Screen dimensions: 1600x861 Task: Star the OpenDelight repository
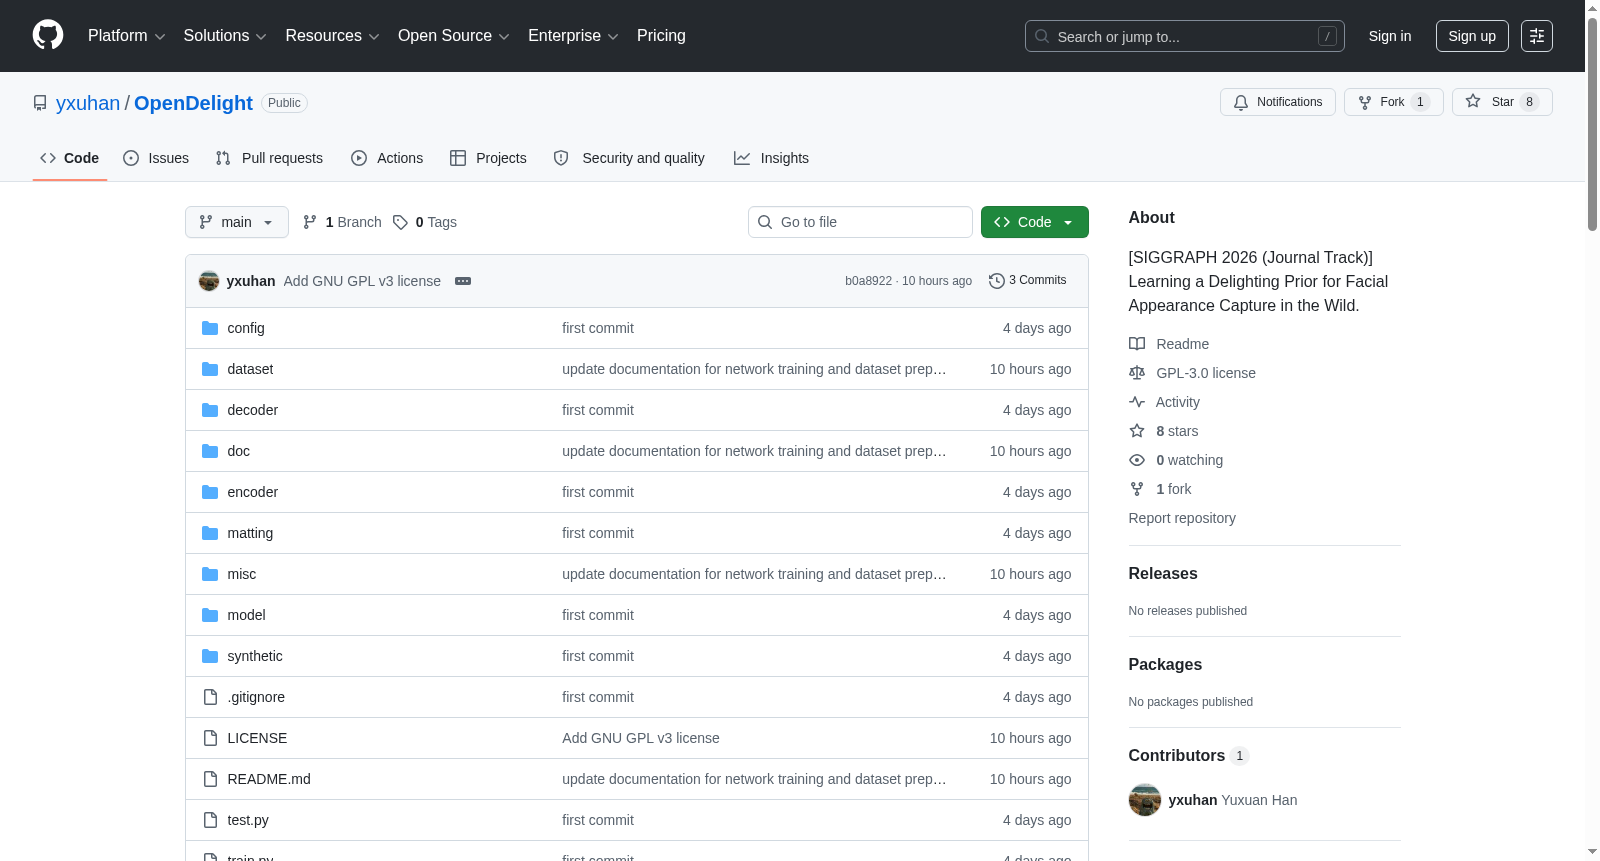pyautogui.click(x=1502, y=102)
